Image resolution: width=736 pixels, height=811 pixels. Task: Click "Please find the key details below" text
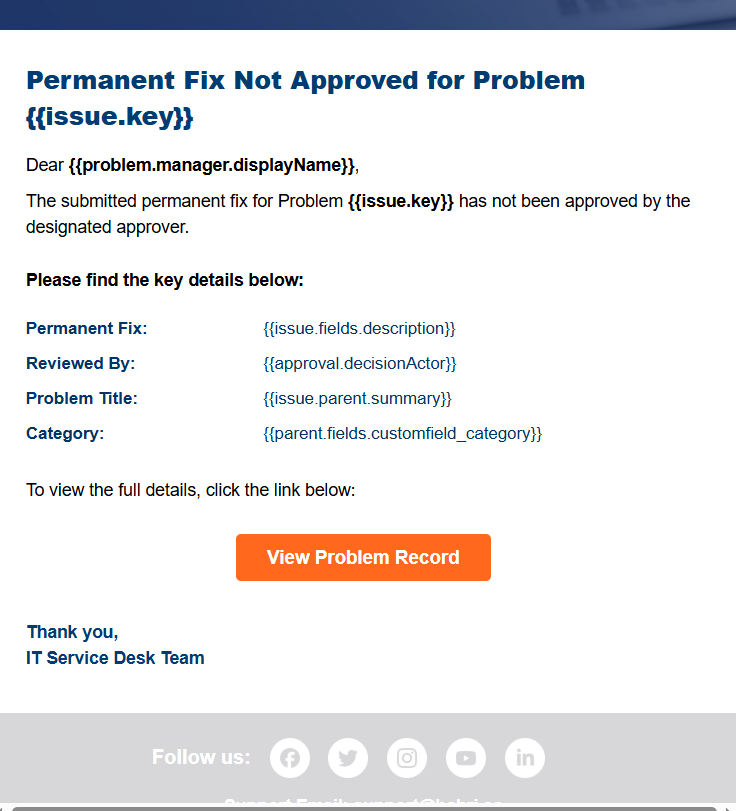pyautogui.click(x=165, y=280)
